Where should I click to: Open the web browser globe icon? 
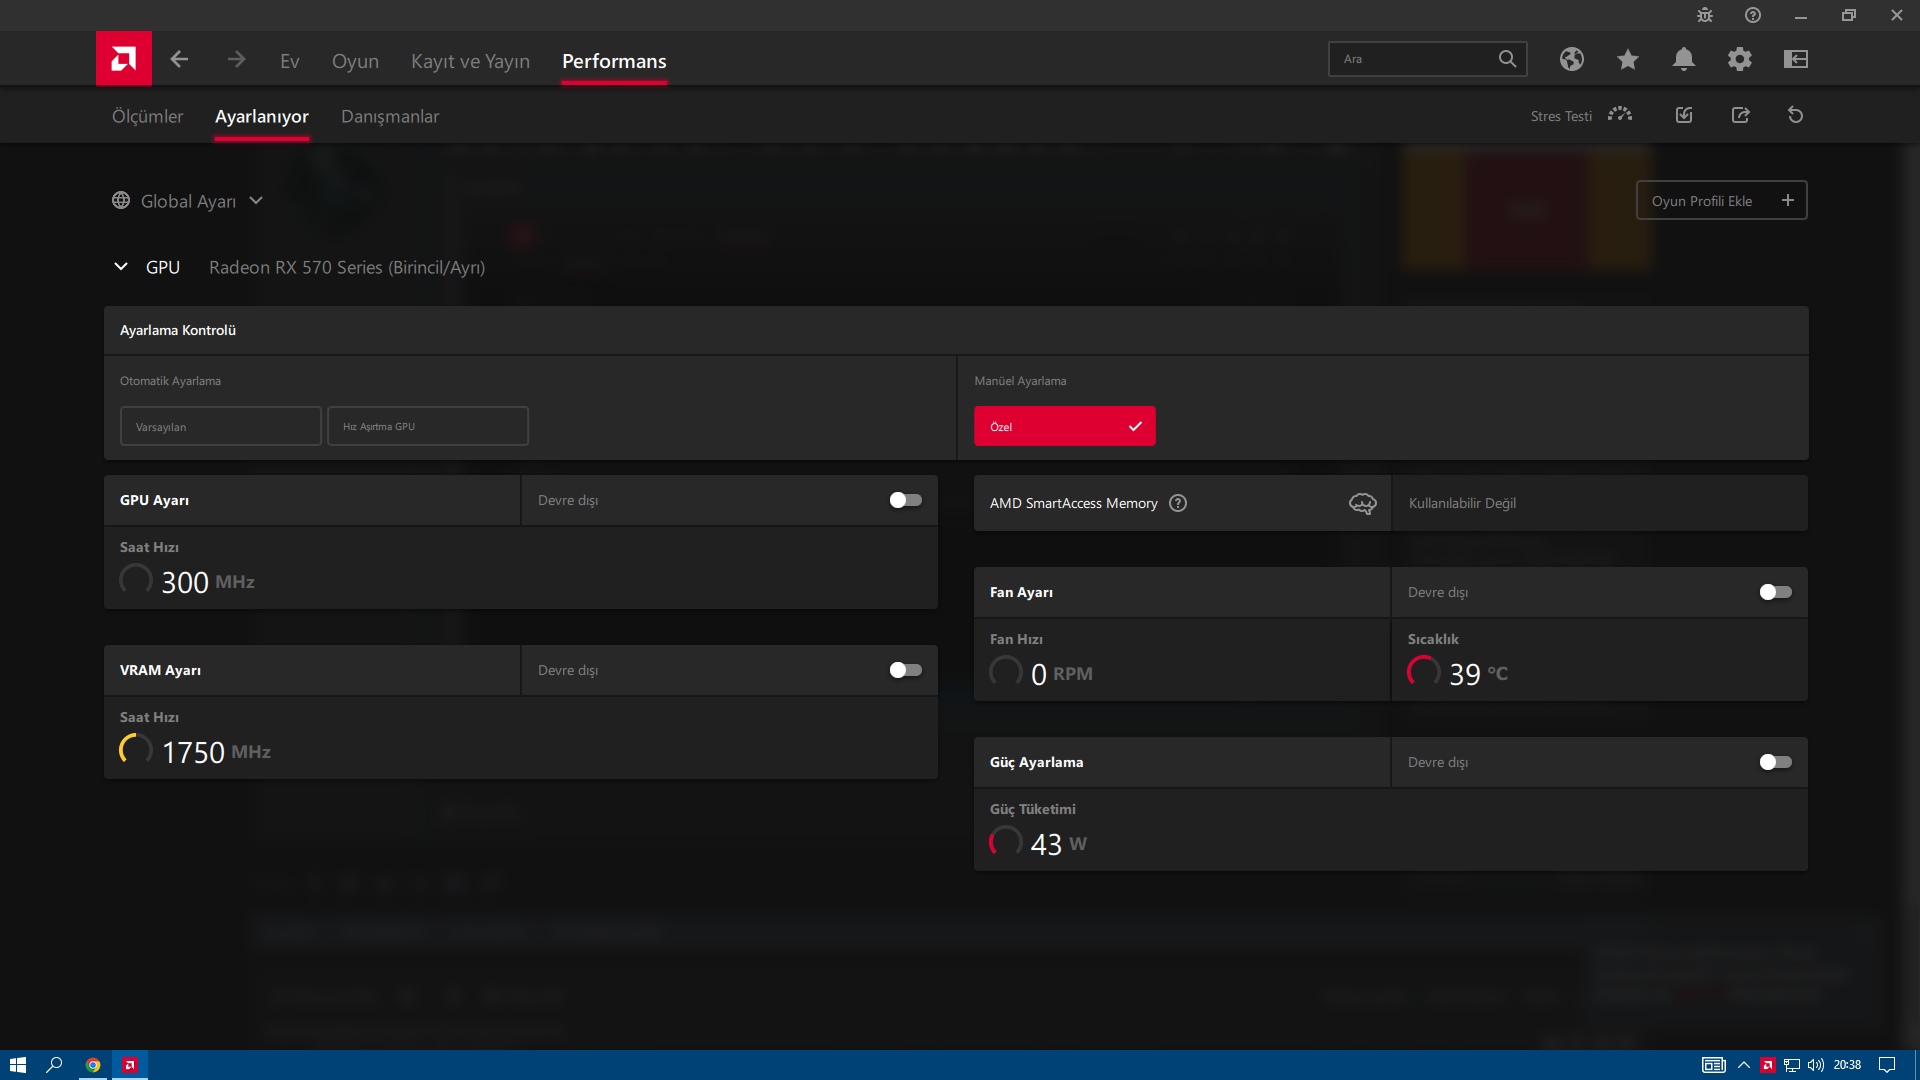1571,60
